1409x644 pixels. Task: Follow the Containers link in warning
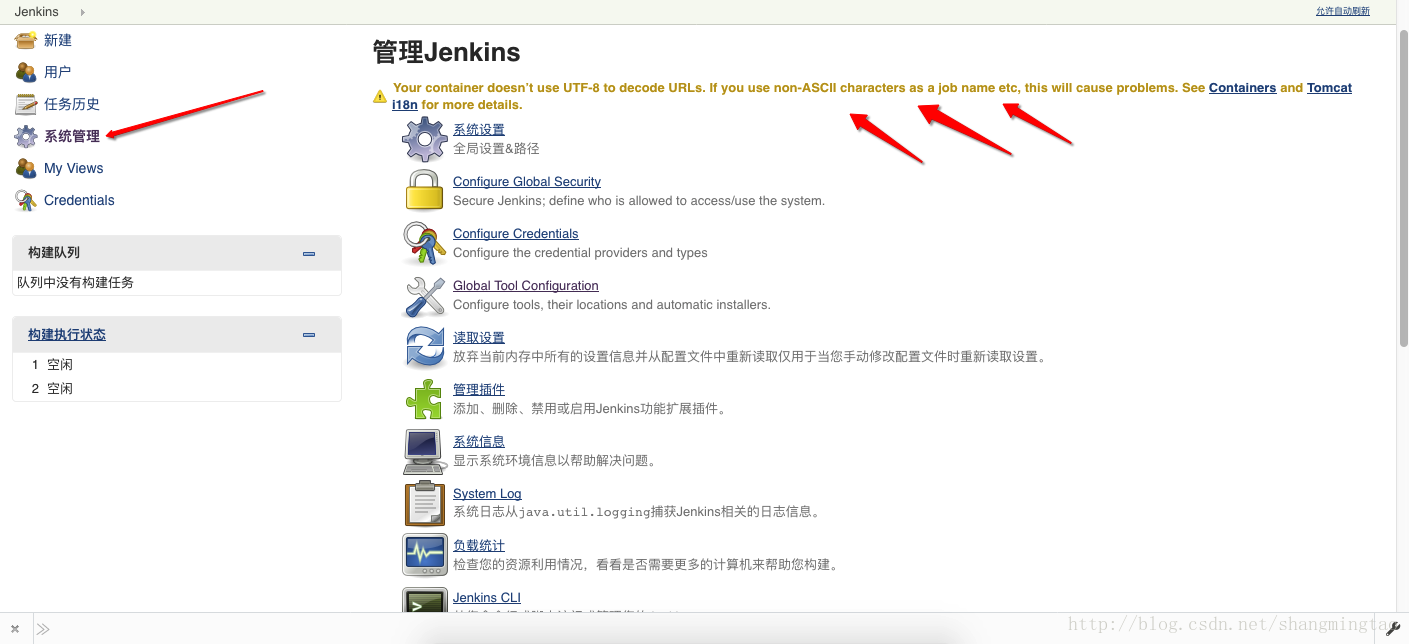pos(1242,88)
